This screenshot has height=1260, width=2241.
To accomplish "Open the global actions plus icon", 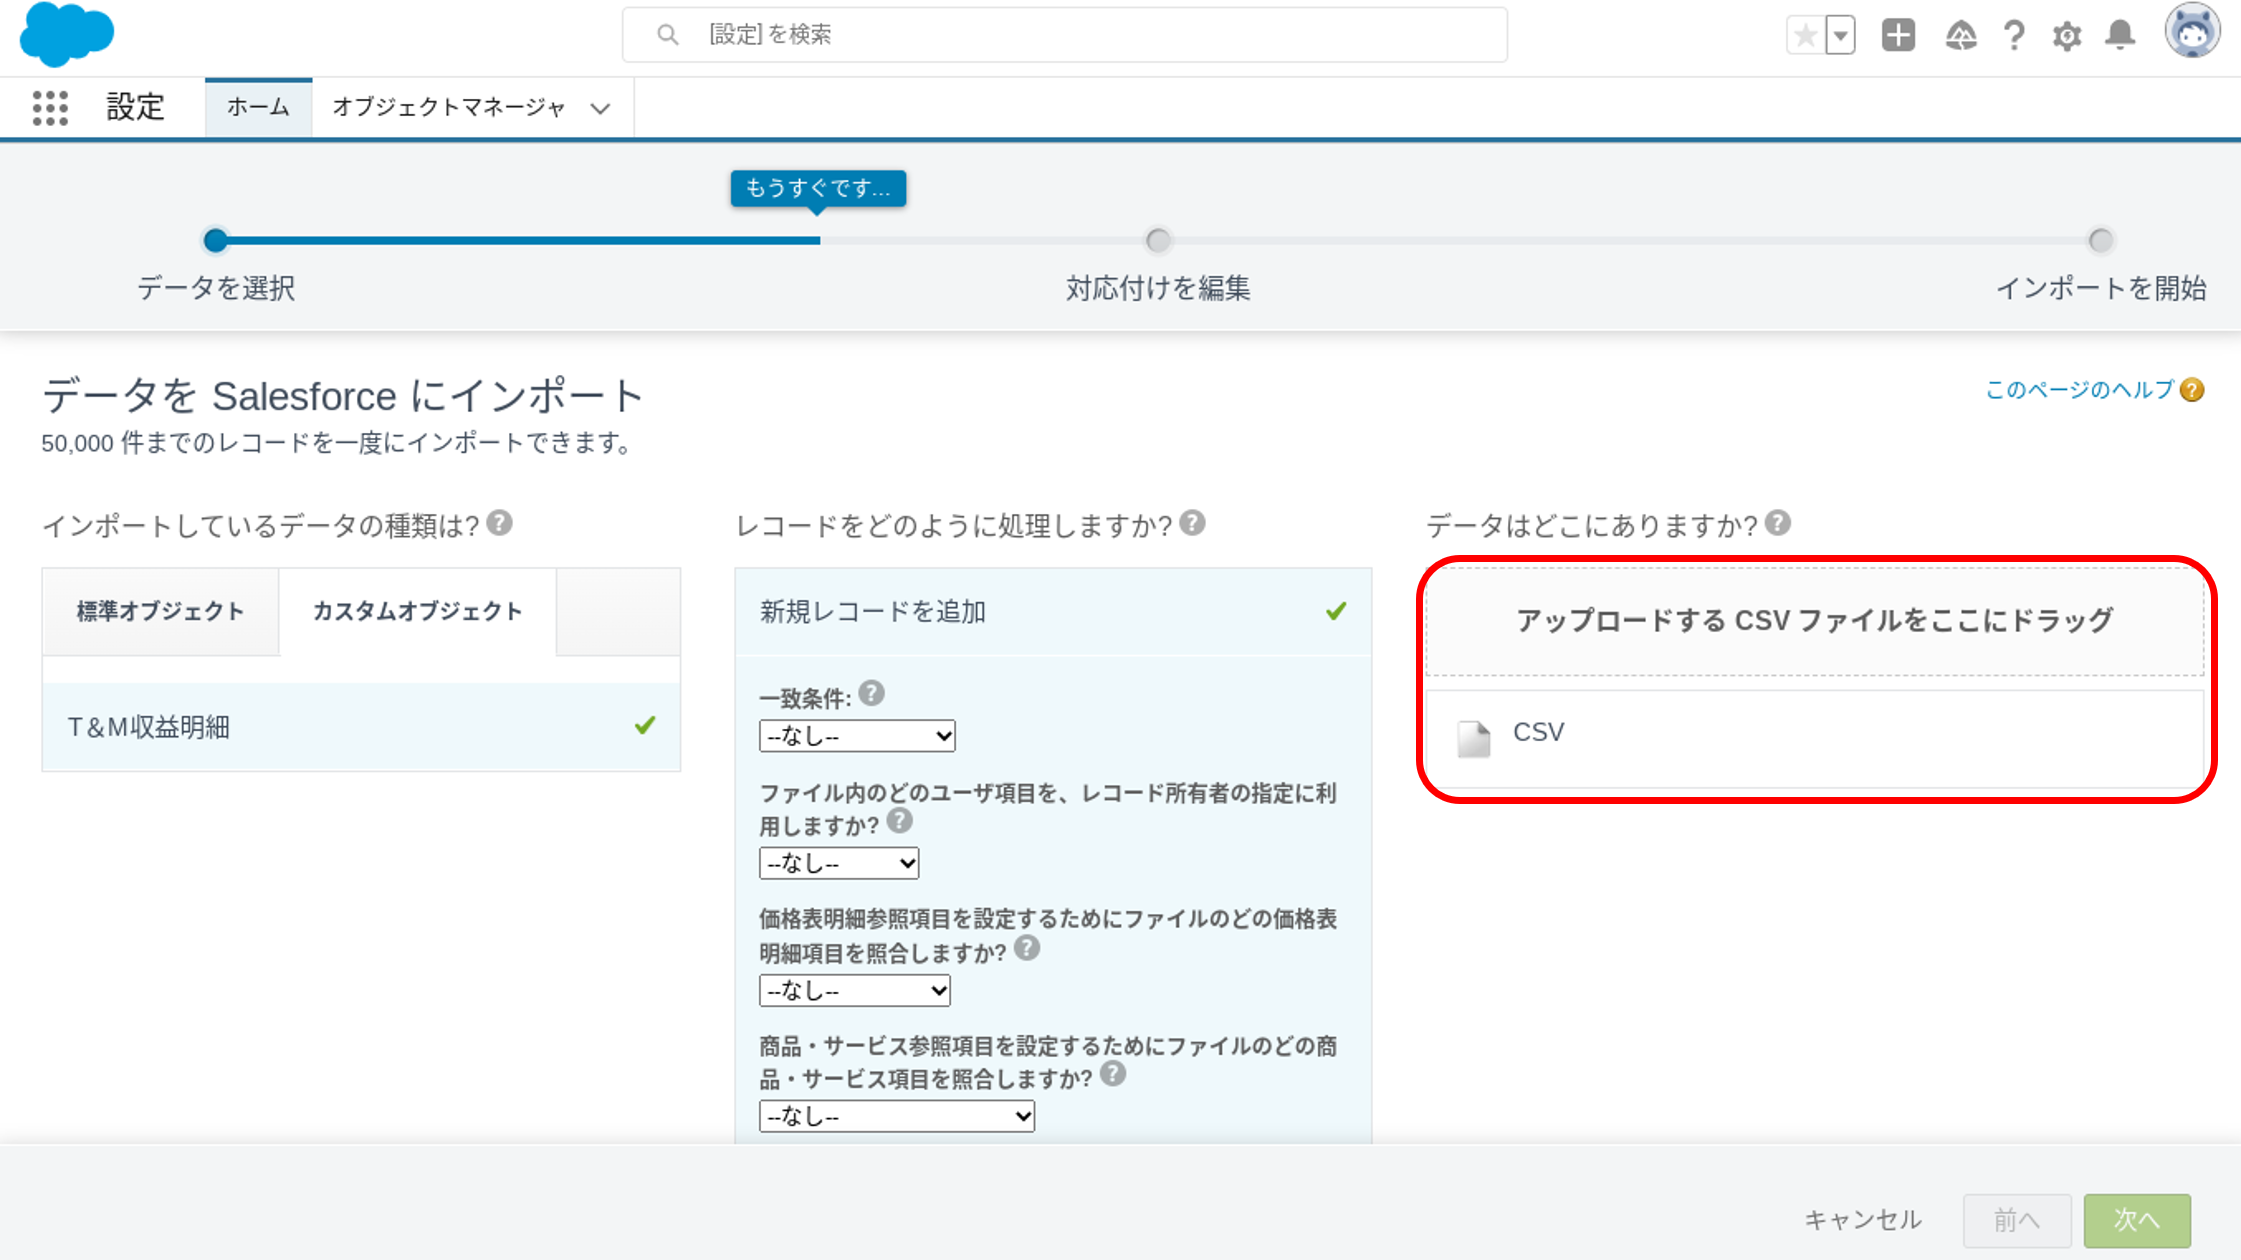I will [1898, 35].
